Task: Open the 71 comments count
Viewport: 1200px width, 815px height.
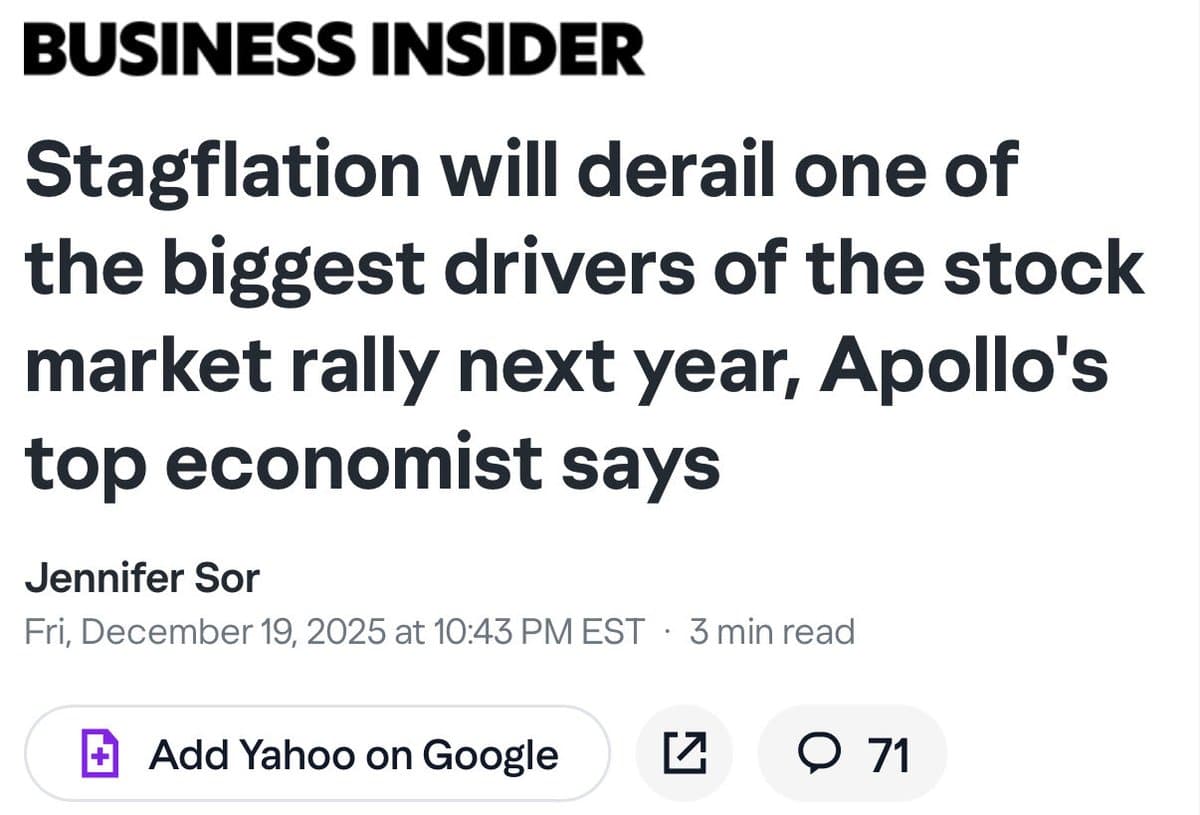Action: [x=888, y=754]
